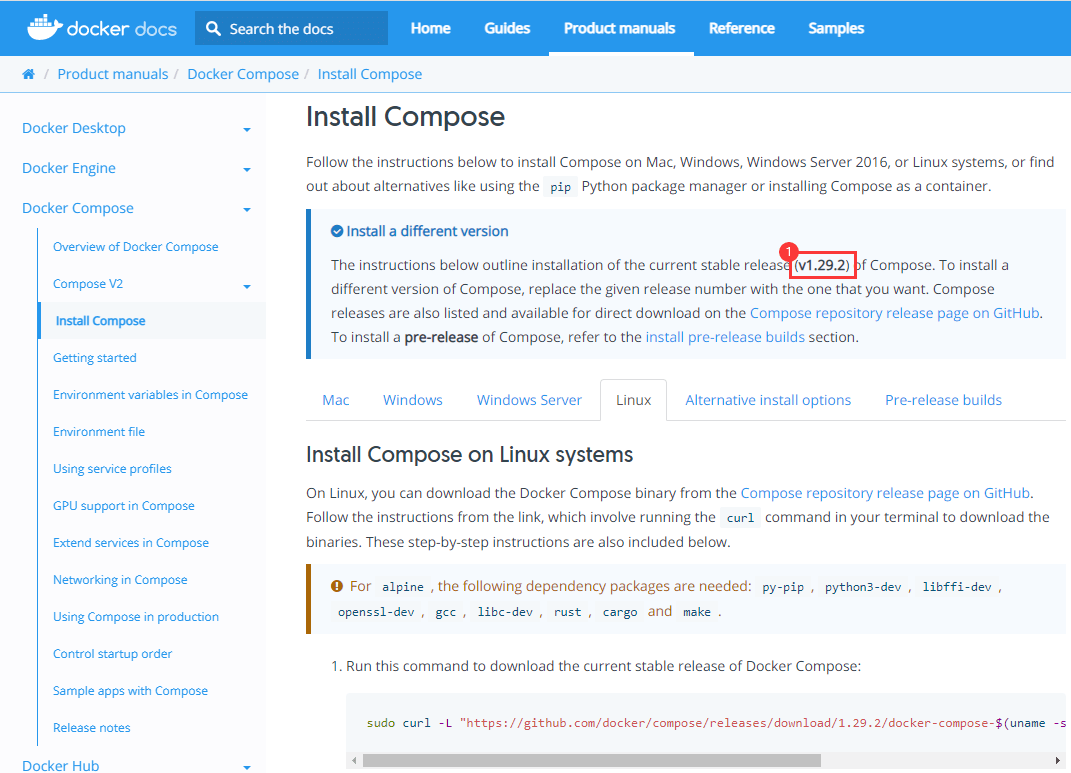Expand Docker Hub sidebar arrow
The width and height of the screenshot is (1071, 773).
(247, 768)
